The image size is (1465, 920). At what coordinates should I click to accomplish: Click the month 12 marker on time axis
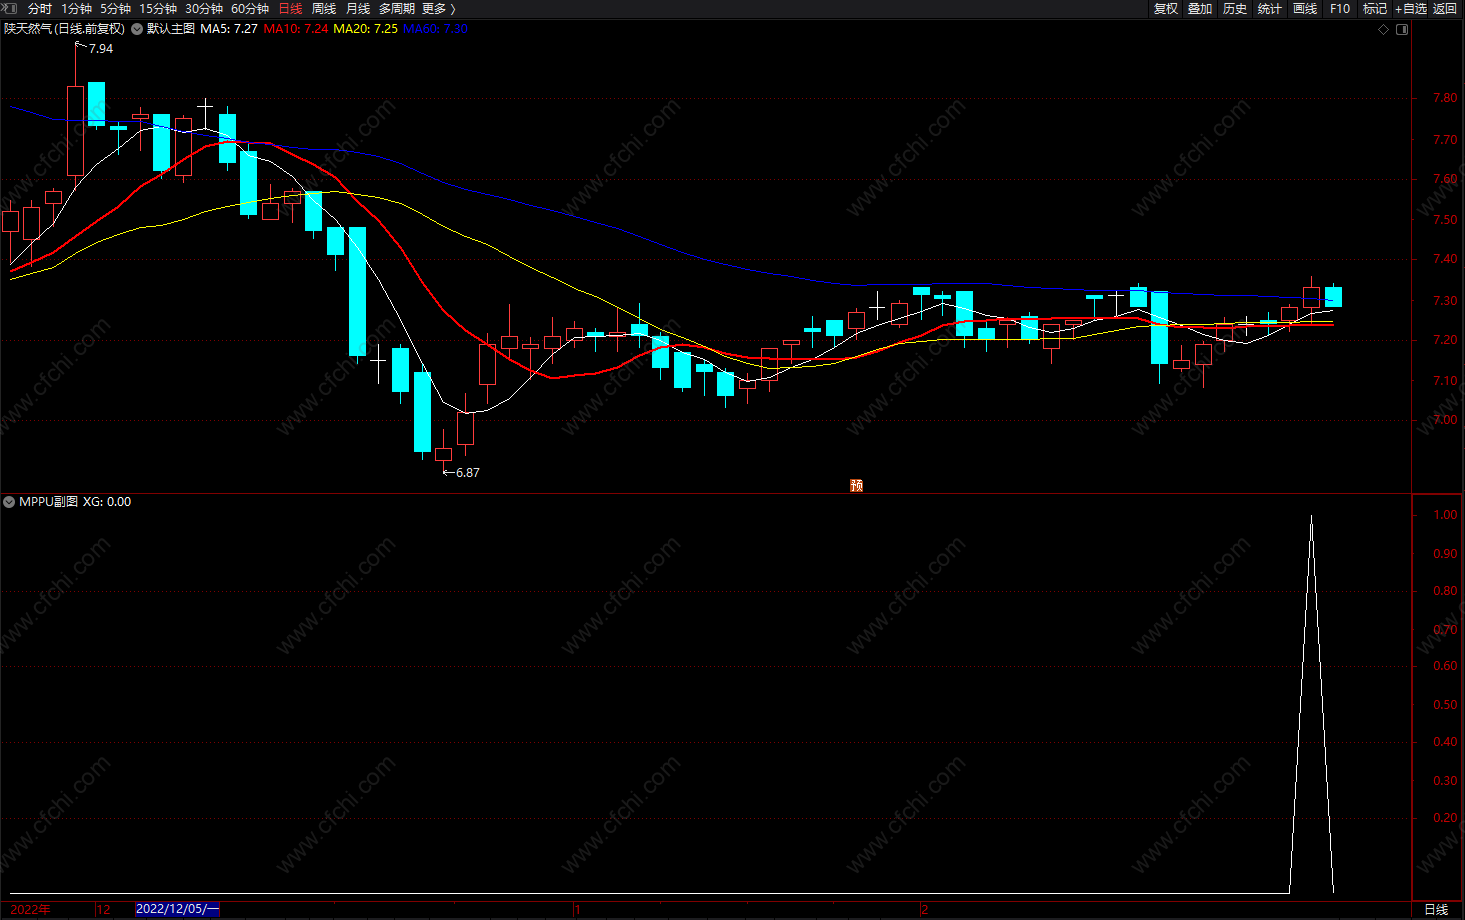point(104,909)
